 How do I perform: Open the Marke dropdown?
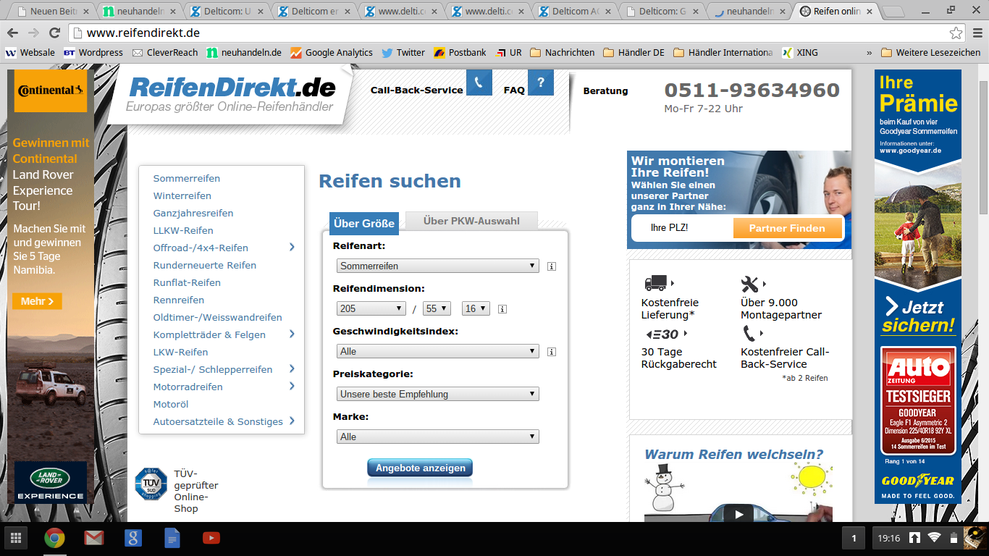[438, 437]
